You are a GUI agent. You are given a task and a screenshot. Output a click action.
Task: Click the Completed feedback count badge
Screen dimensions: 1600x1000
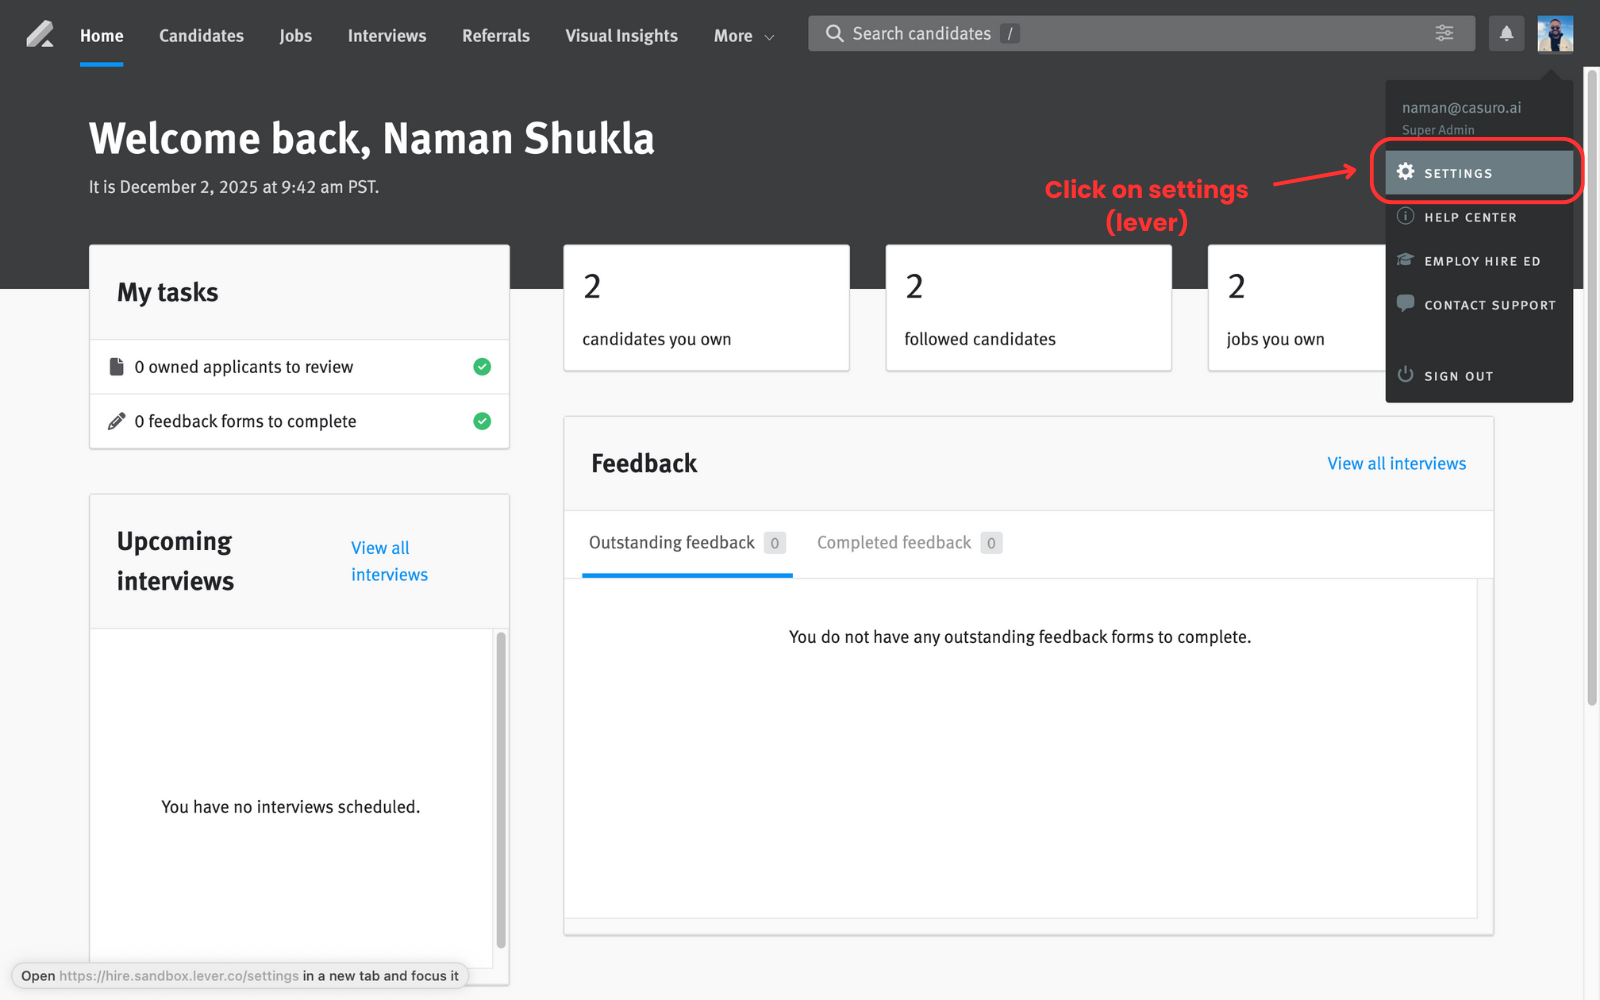pyautogui.click(x=991, y=543)
